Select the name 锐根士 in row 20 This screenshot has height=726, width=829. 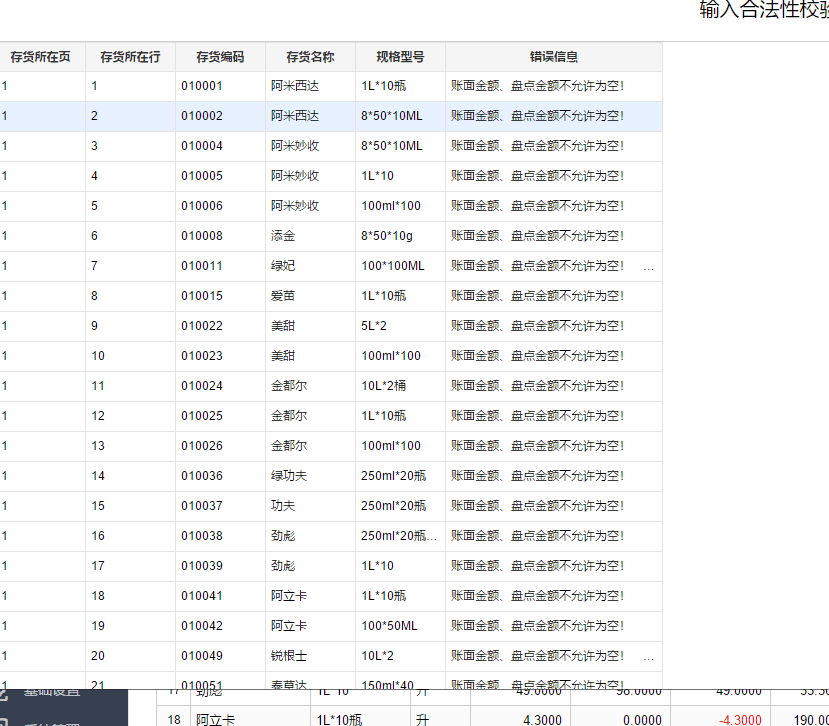[289, 656]
